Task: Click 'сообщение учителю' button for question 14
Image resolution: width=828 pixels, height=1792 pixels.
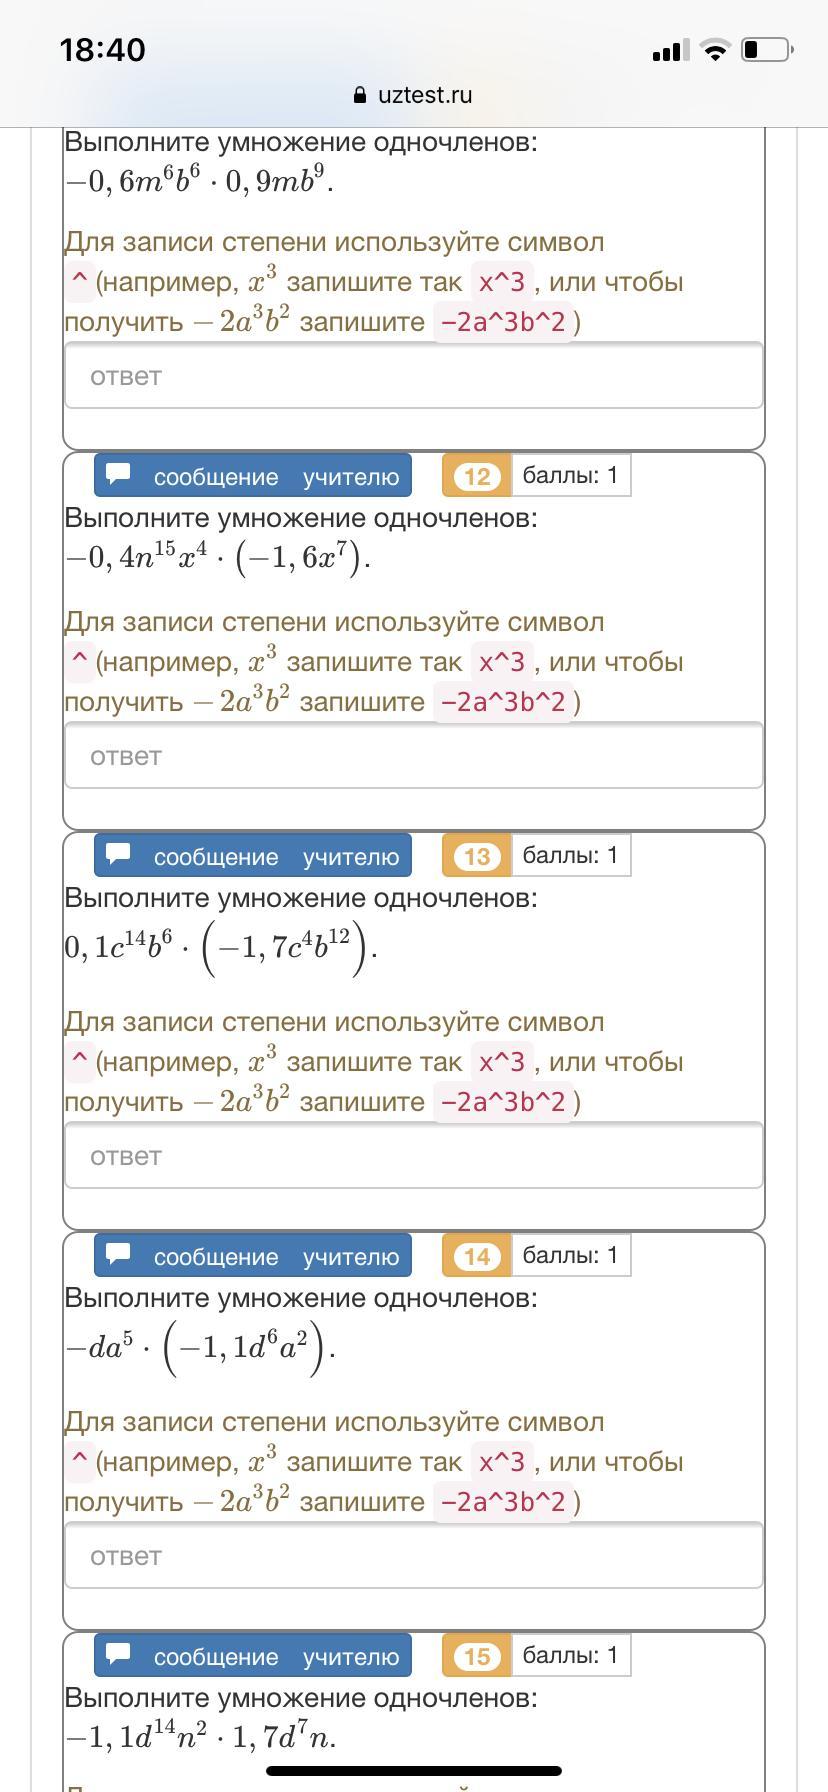Action: pos(253,1256)
